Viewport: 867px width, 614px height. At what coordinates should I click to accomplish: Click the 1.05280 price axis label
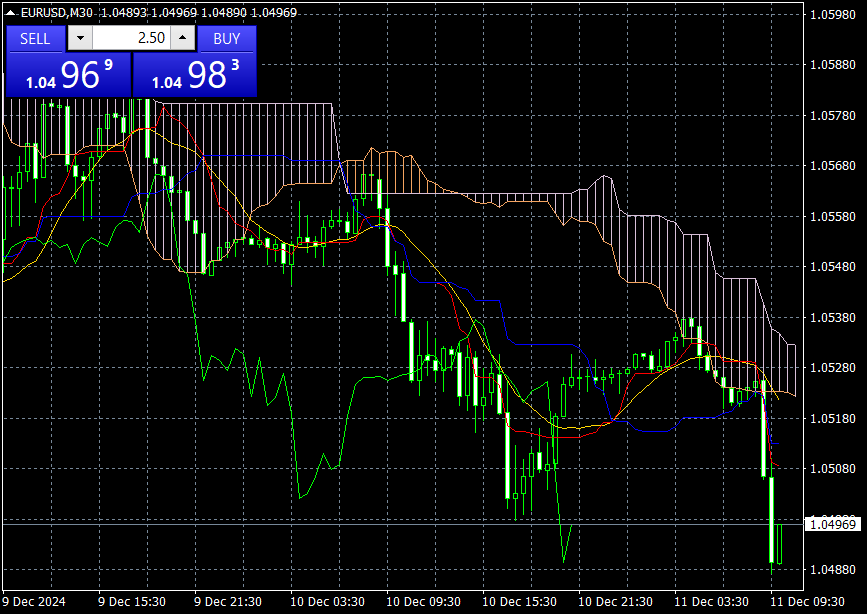pyautogui.click(x=833, y=368)
